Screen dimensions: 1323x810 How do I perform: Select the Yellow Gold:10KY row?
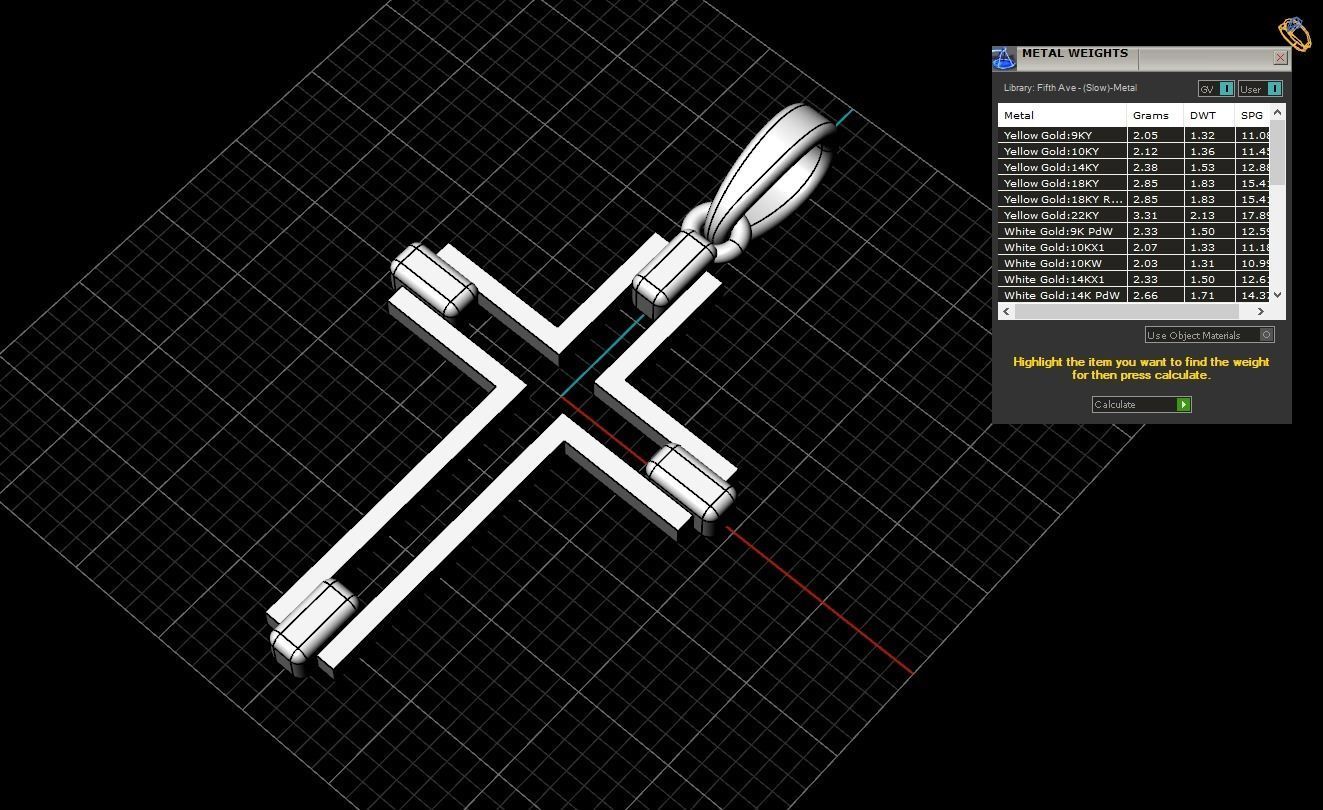pos(1134,151)
